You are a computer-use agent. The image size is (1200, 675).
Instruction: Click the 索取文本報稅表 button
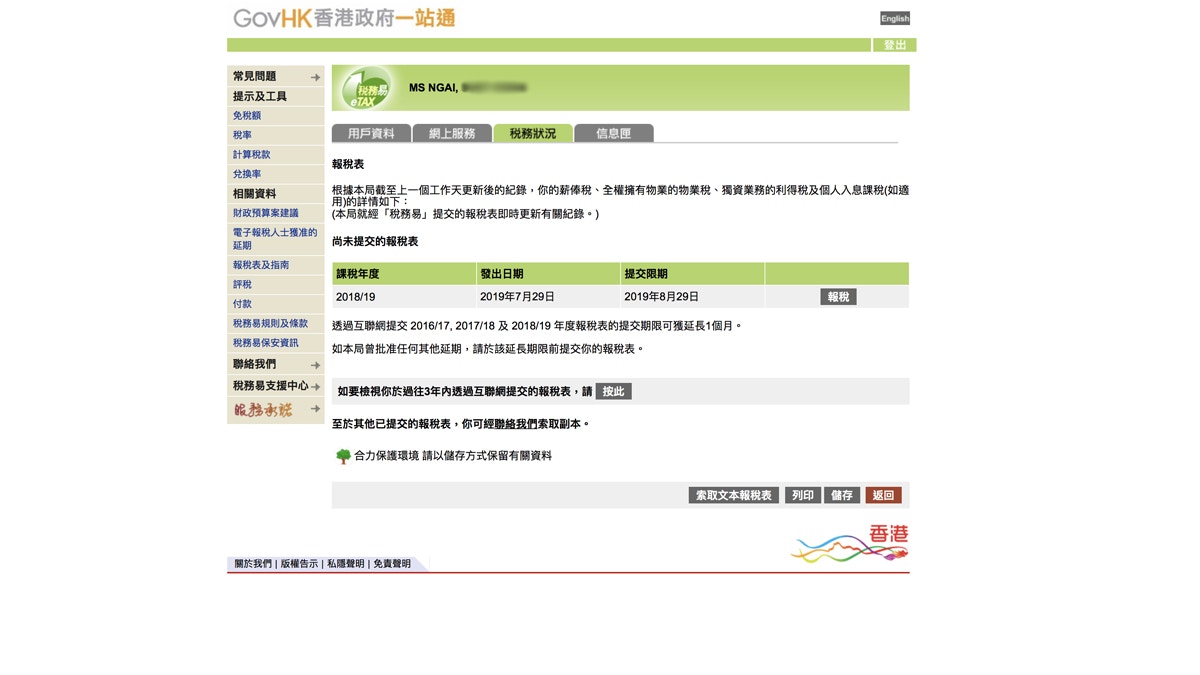(734, 494)
